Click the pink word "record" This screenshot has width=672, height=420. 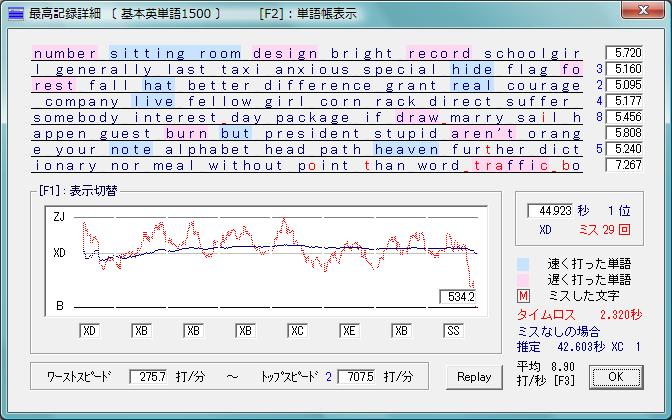pos(439,53)
